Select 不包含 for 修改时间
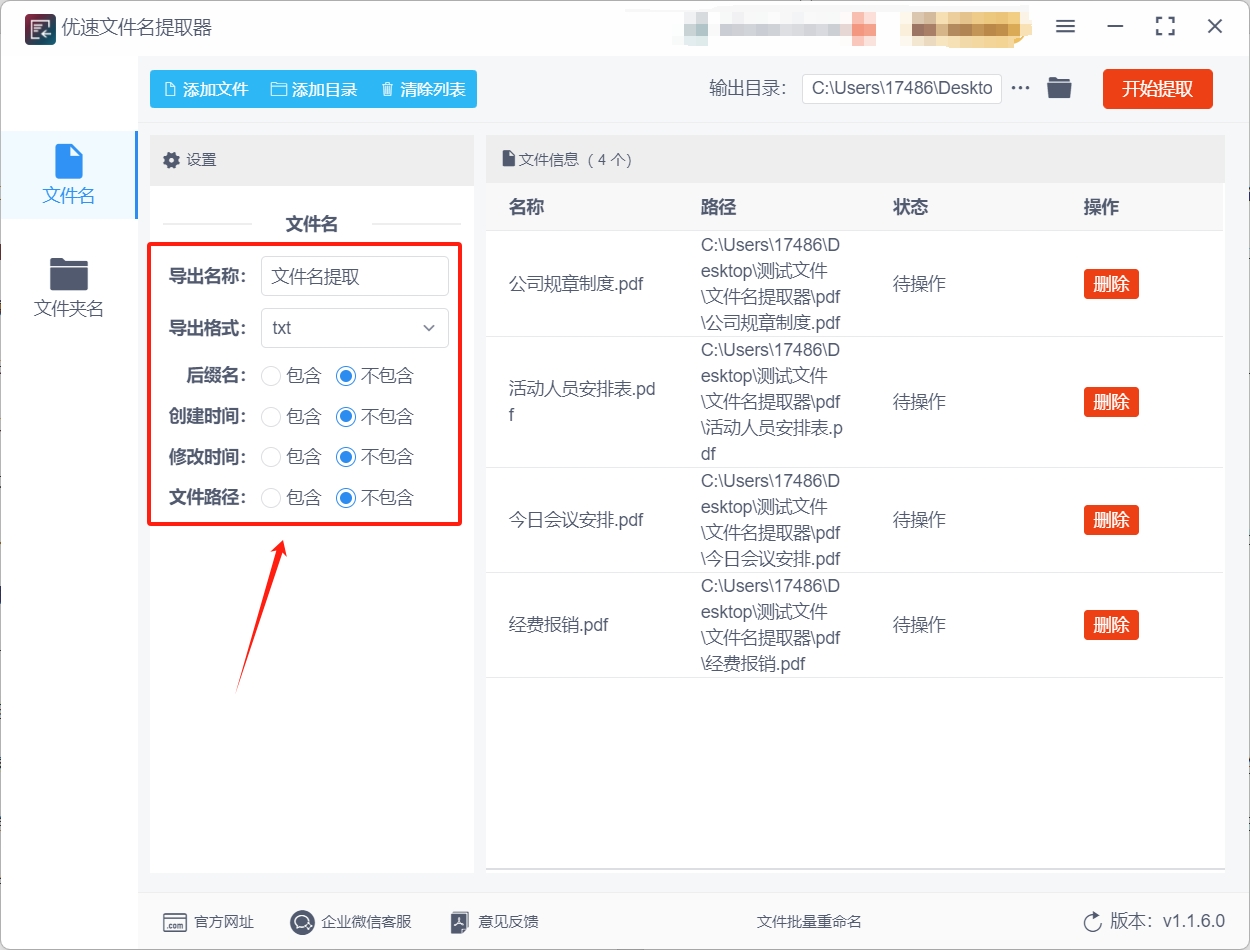Viewport: 1250px width, 950px height. click(346, 457)
